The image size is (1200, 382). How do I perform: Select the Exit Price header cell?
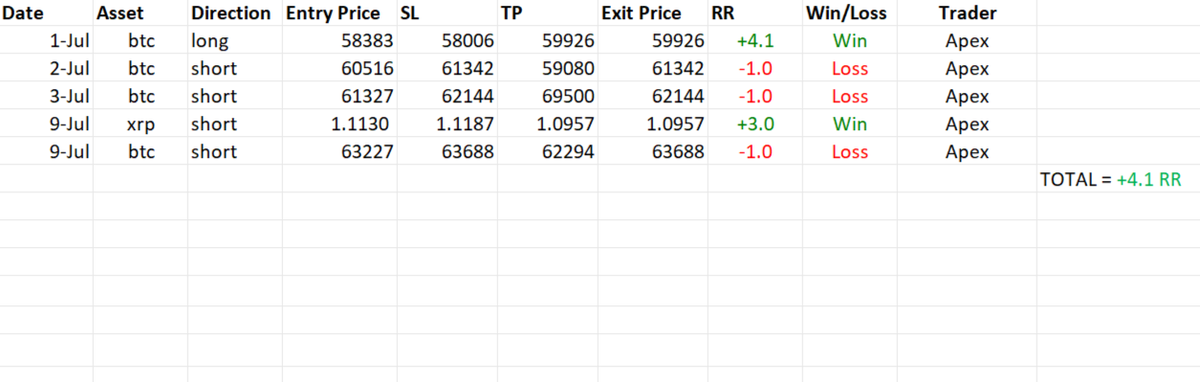coord(653,14)
